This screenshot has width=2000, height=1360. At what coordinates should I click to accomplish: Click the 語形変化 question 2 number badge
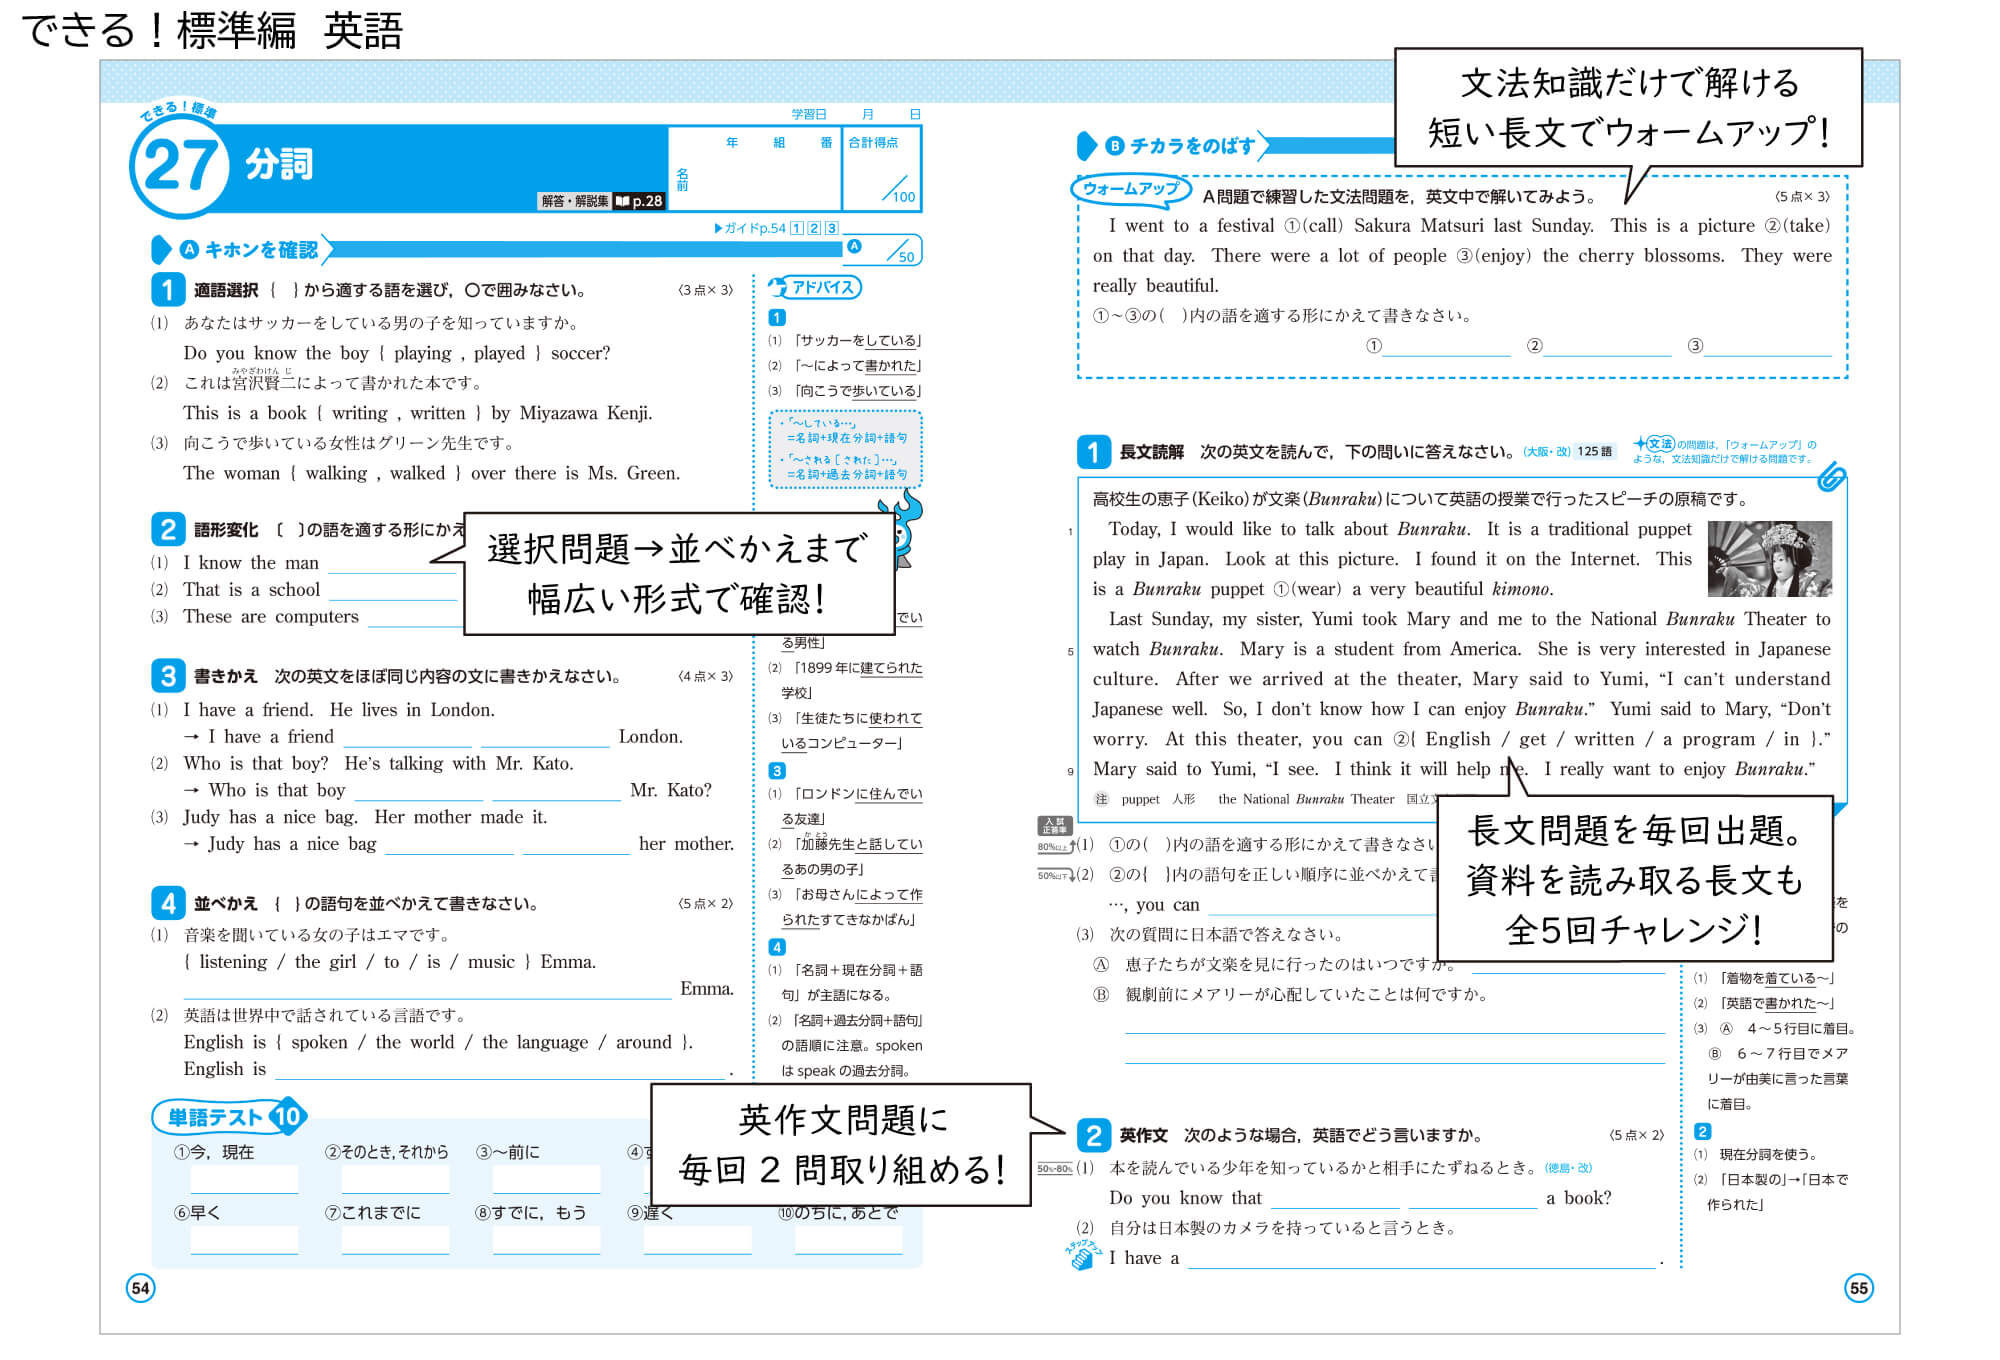pos(167,529)
